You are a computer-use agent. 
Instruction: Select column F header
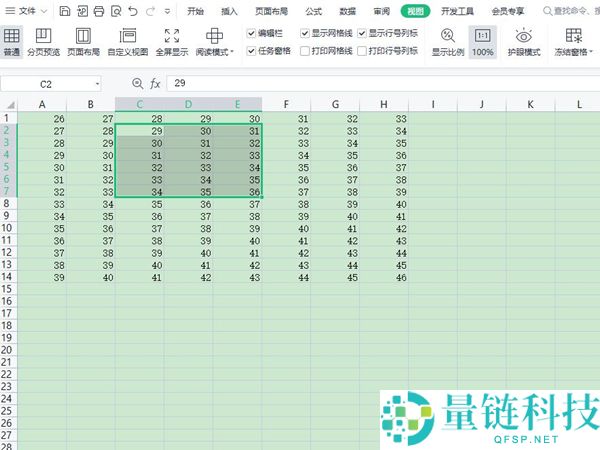[x=286, y=104]
